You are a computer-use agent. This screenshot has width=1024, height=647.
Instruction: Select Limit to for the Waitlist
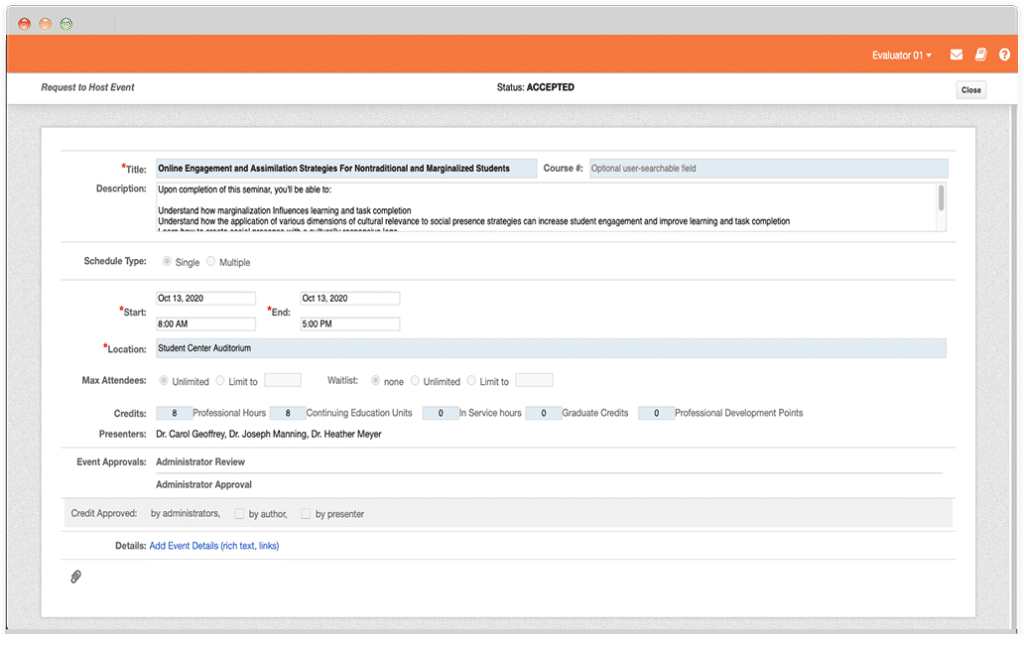pyautogui.click(x=473, y=380)
